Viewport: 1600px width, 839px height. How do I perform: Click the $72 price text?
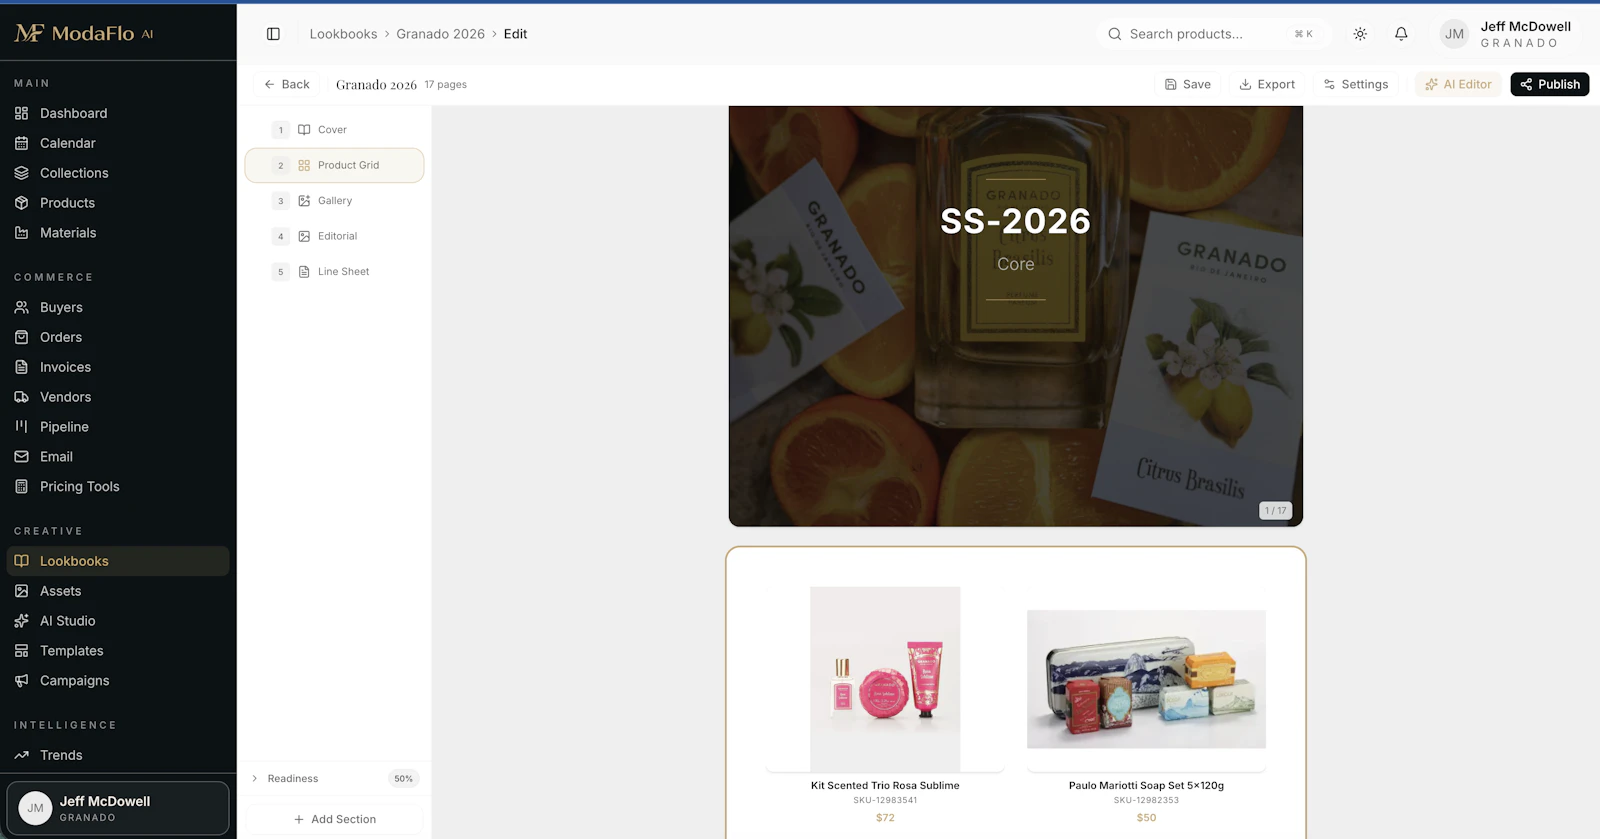(885, 818)
